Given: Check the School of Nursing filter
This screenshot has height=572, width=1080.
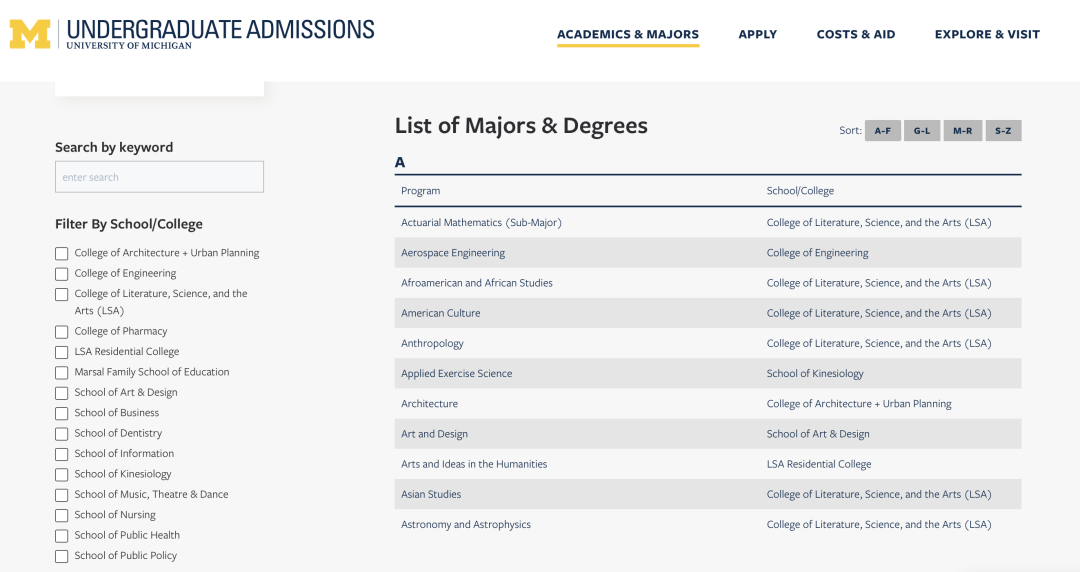Looking at the screenshot, I should coord(62,515).
